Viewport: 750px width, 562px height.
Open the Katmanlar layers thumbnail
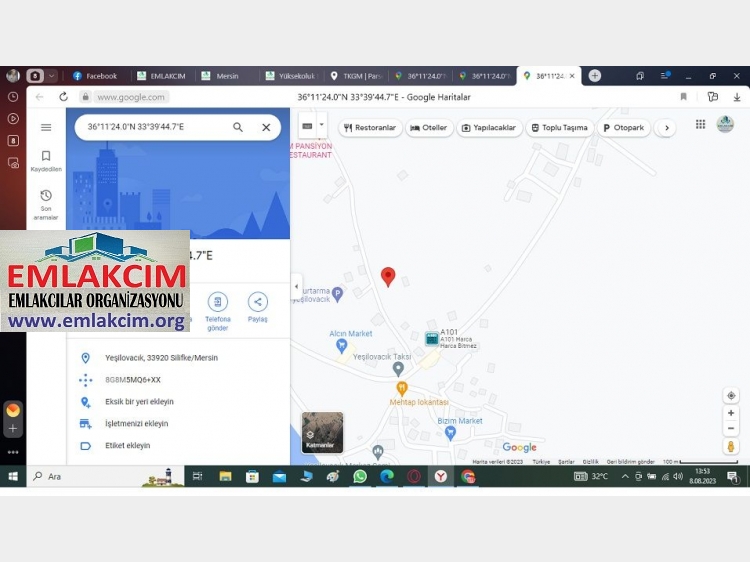[x=322, y=432]
